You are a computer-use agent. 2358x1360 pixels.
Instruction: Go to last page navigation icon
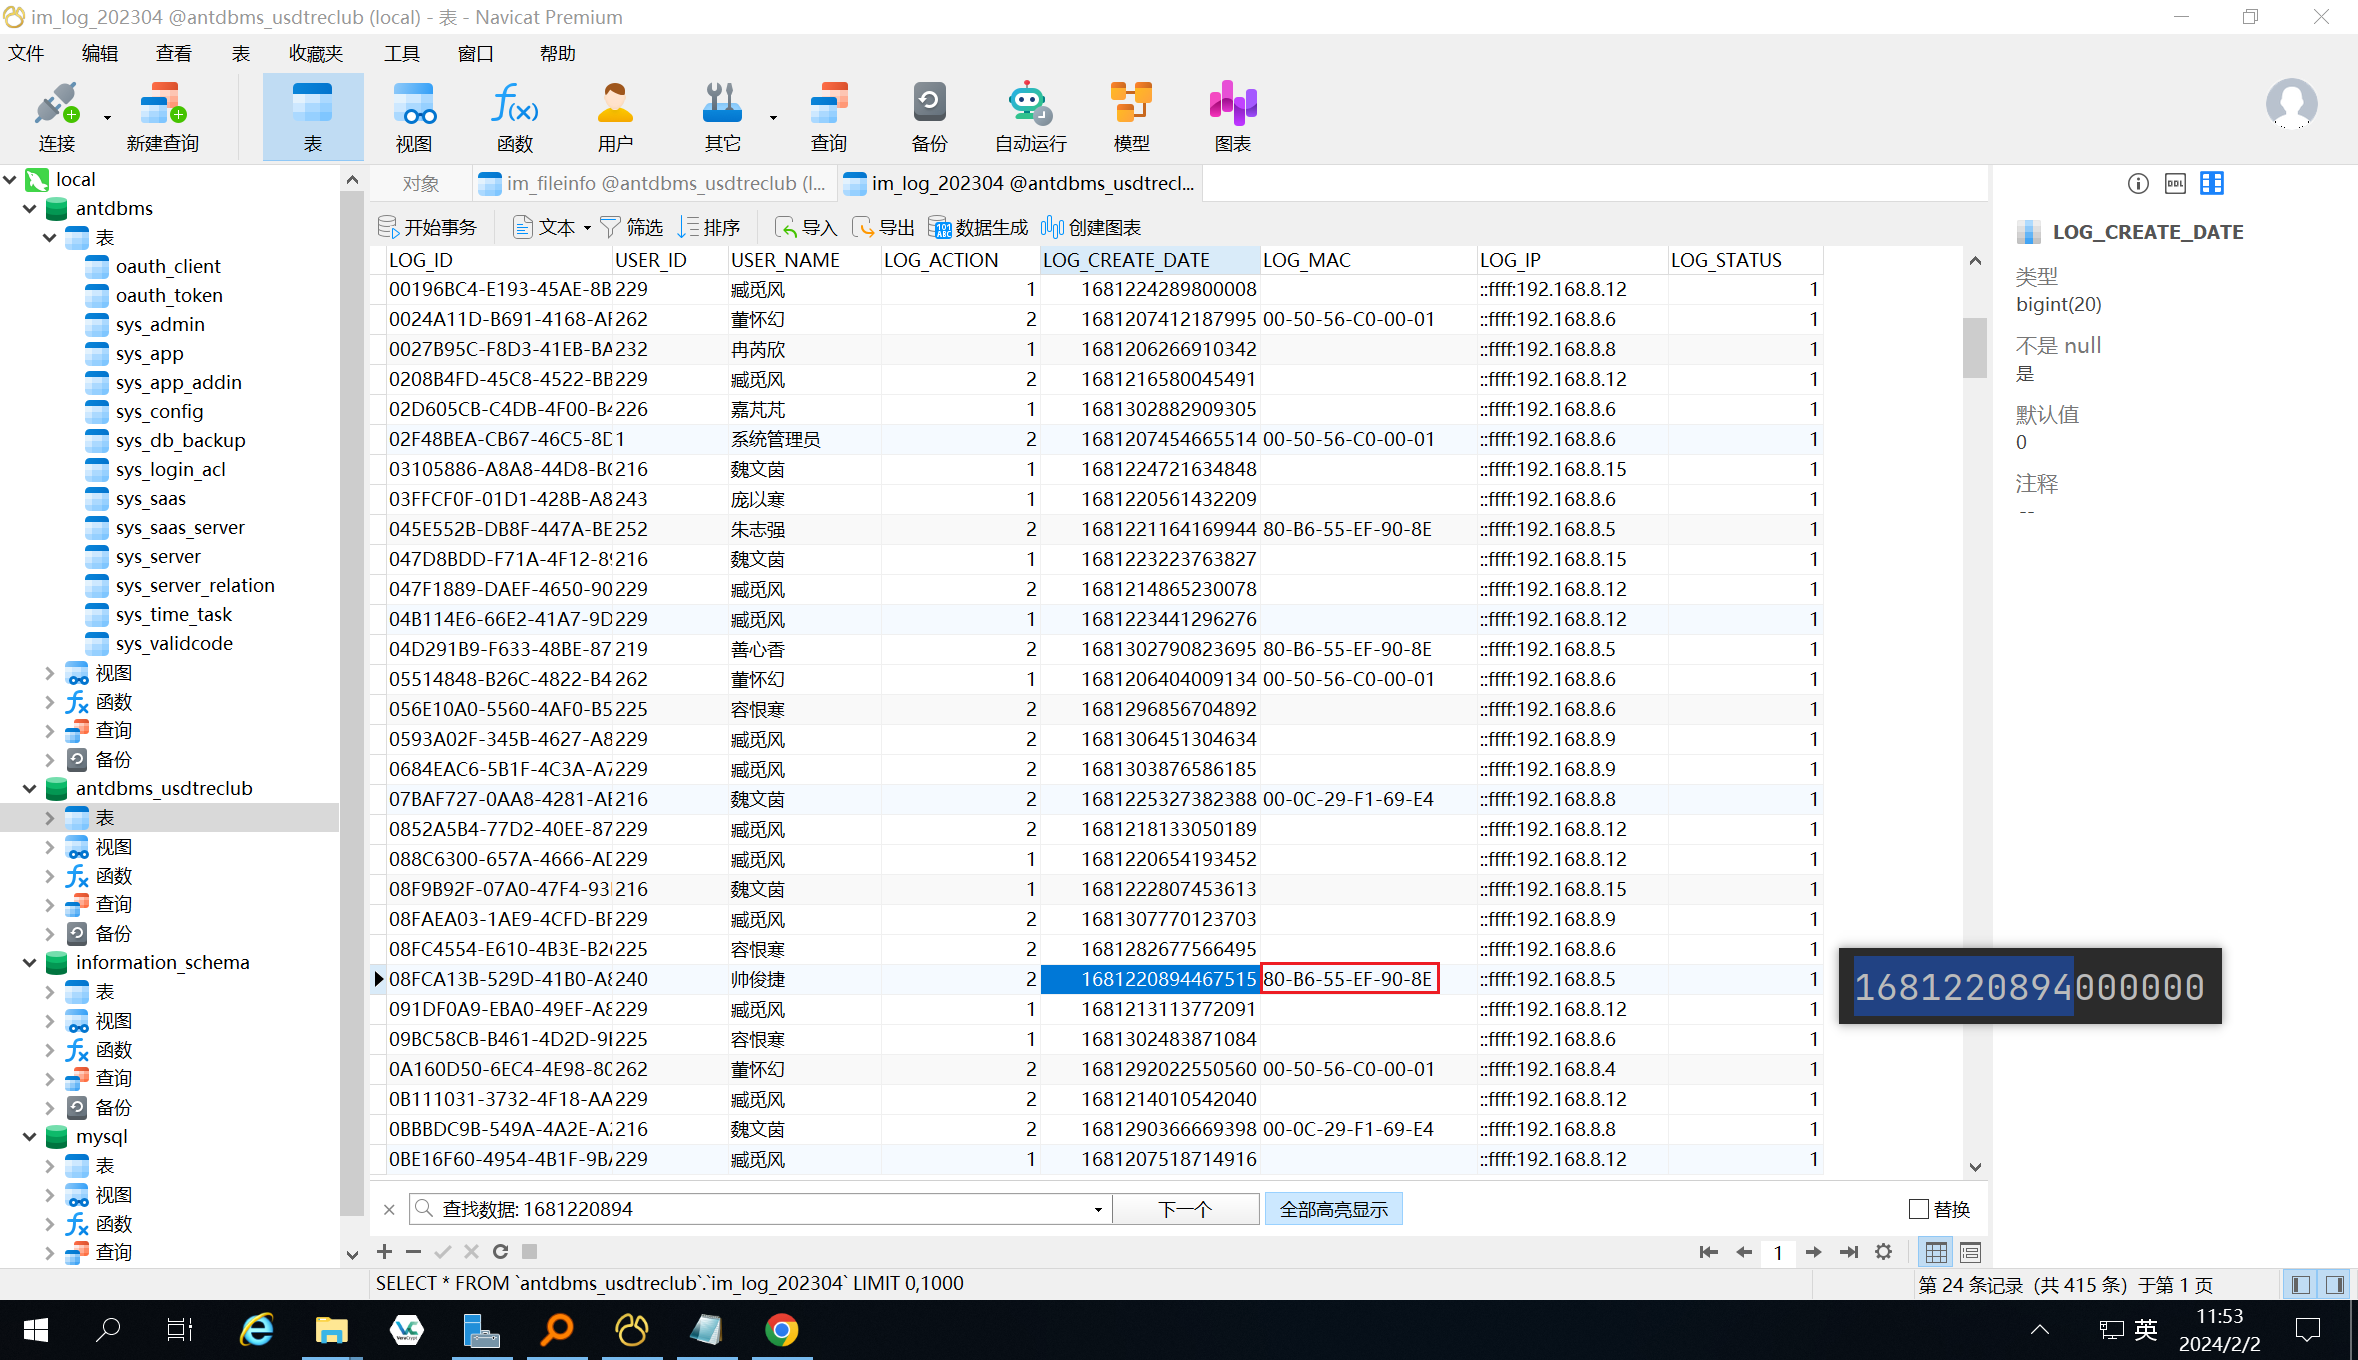pos(1849,1251)
